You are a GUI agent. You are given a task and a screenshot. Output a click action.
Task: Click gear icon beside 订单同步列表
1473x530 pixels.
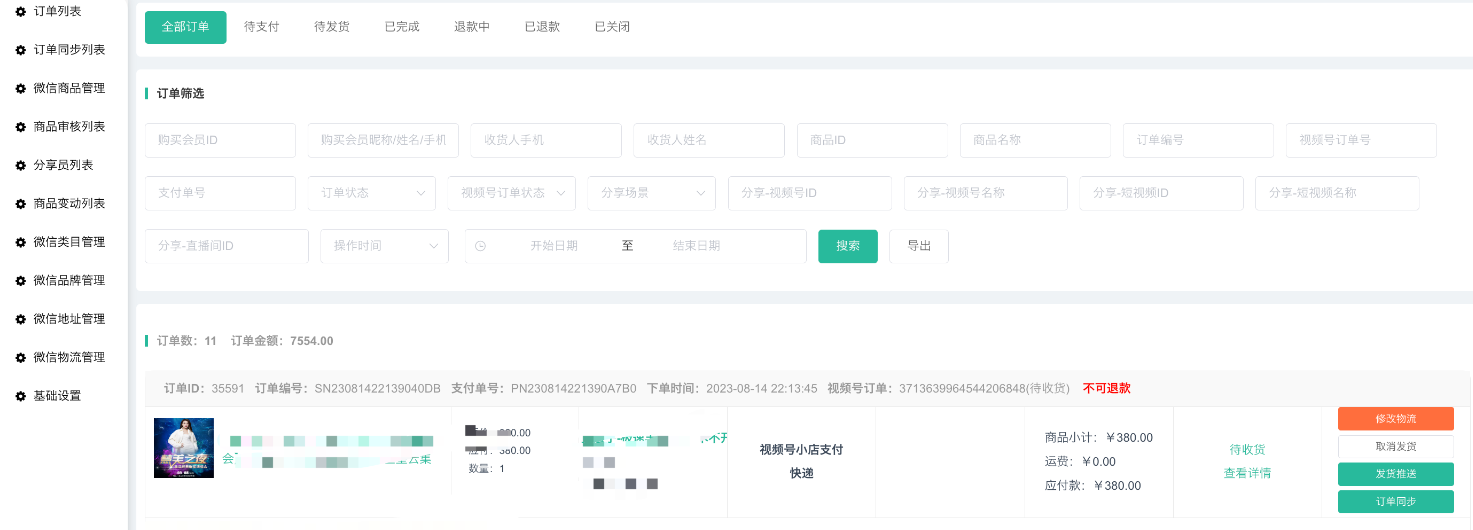coord(20,50)
